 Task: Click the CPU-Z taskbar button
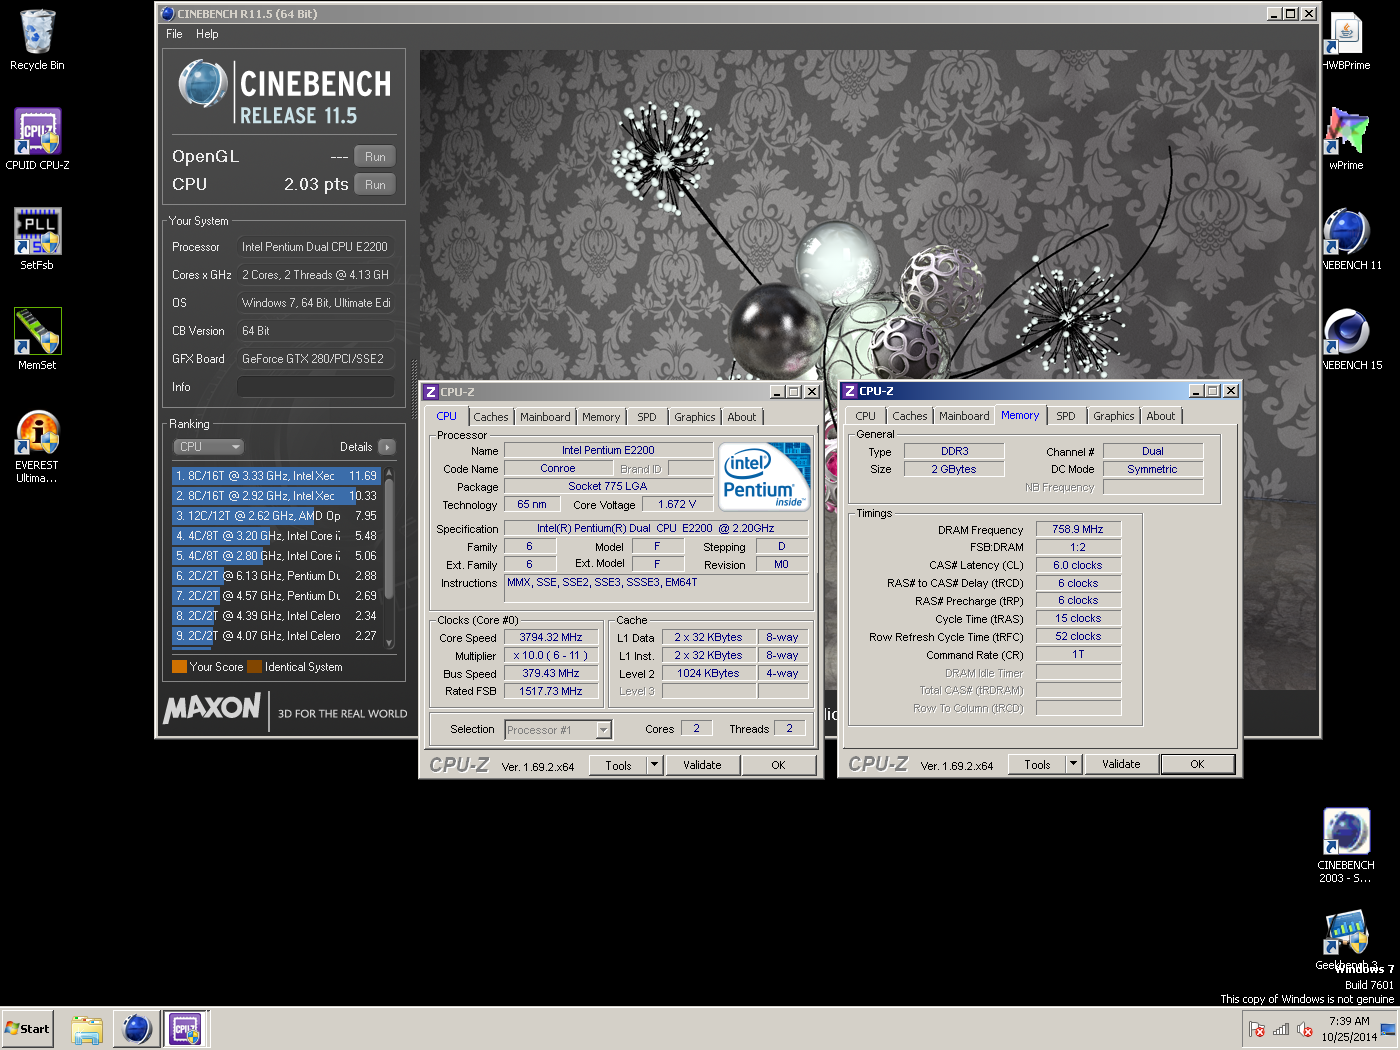(x=185, y=1029)
